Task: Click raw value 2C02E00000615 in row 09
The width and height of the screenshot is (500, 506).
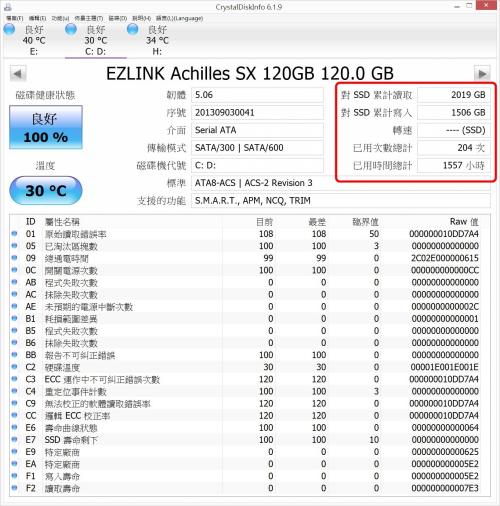Action: [x=445, y=258]
